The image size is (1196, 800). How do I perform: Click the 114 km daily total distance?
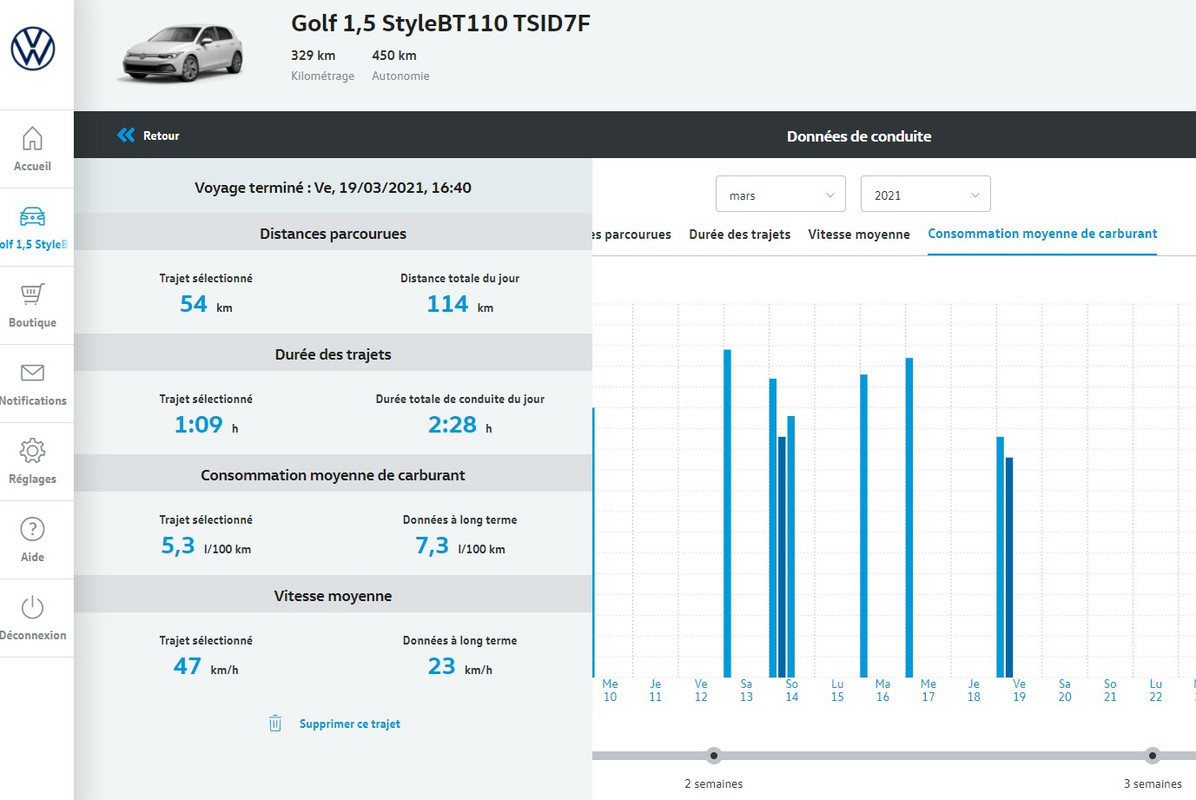(x=460, y=304)
